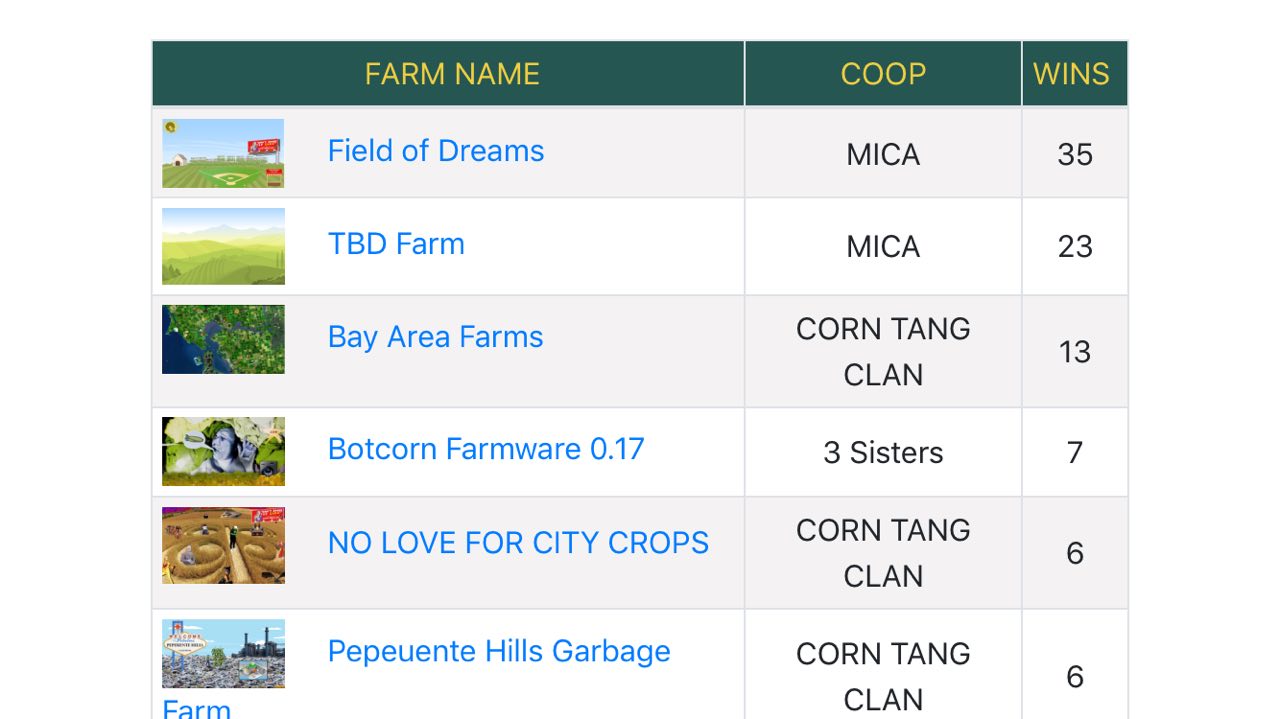Open the TBD Farm link
1280x719 pixels.
396,244
